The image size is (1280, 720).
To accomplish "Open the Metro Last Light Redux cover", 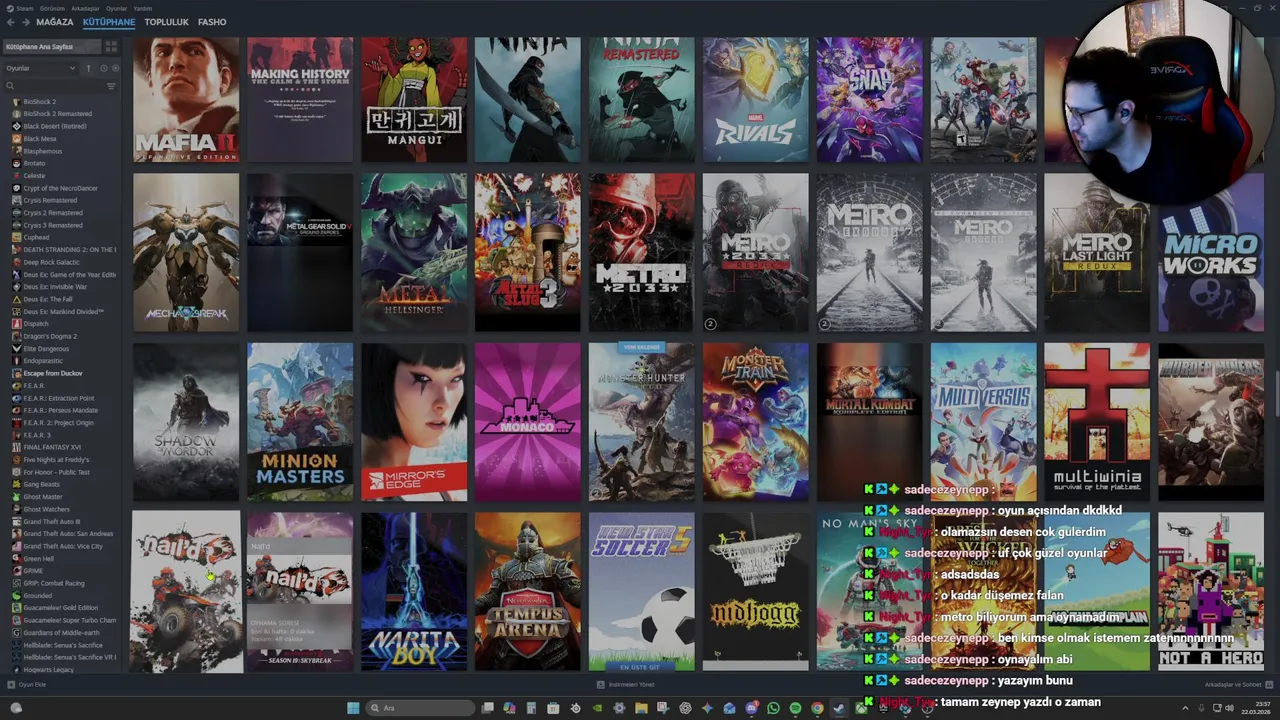I will tap(1097, 252).
